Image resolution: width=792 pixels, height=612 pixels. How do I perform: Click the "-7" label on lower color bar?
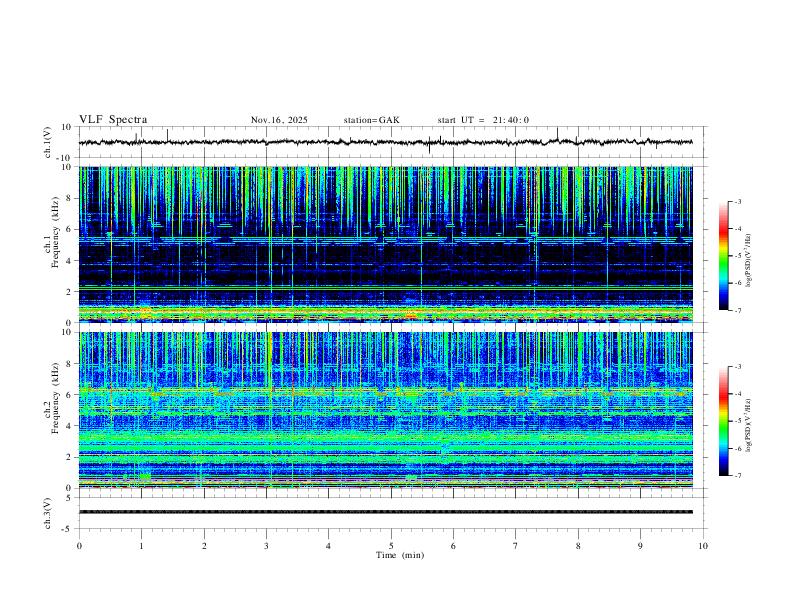click(x=738, y=475)
